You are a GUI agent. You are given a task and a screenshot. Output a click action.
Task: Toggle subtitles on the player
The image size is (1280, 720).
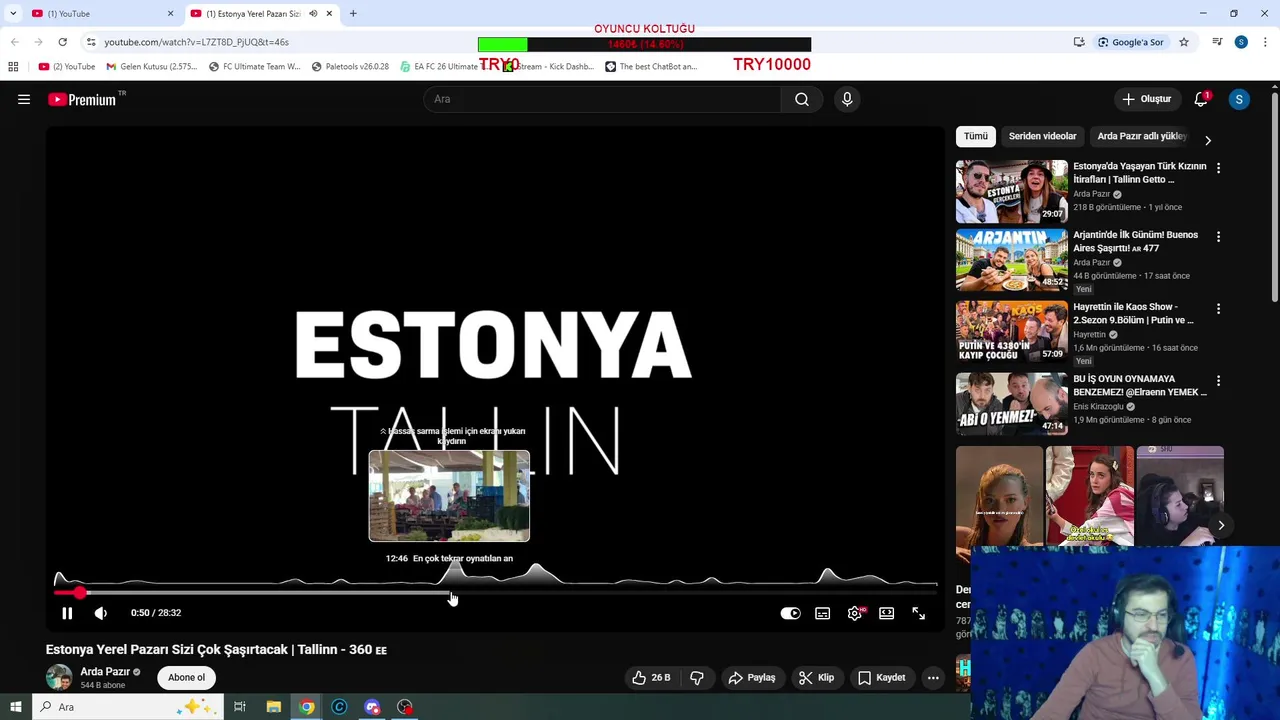coord(822,613)
